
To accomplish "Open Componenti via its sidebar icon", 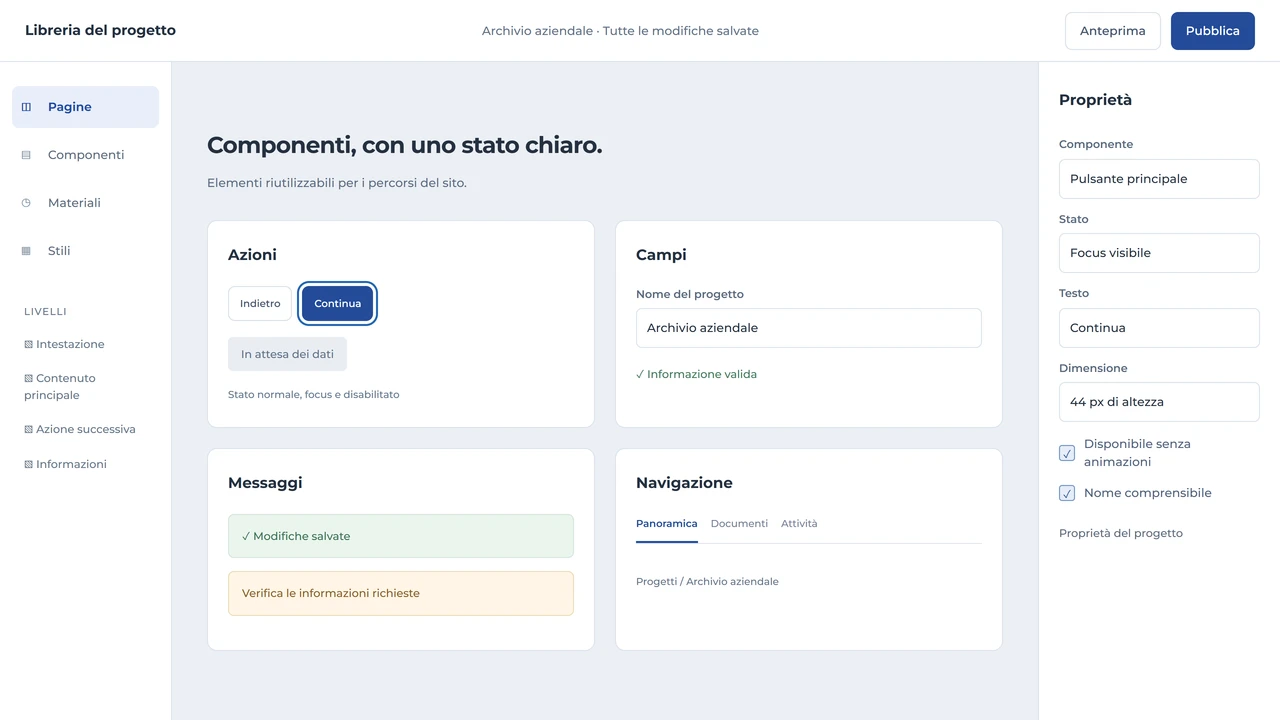I will click(27, 155).
